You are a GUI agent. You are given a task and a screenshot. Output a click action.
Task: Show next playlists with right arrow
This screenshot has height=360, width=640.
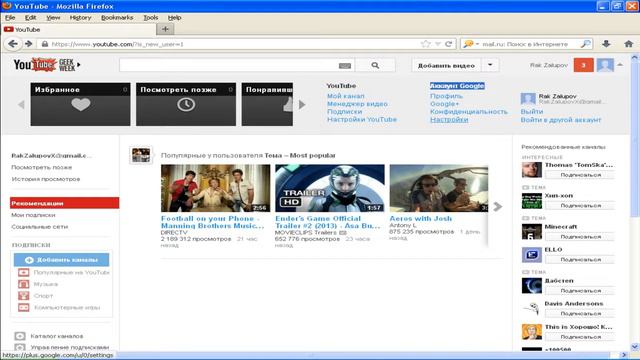302,104
